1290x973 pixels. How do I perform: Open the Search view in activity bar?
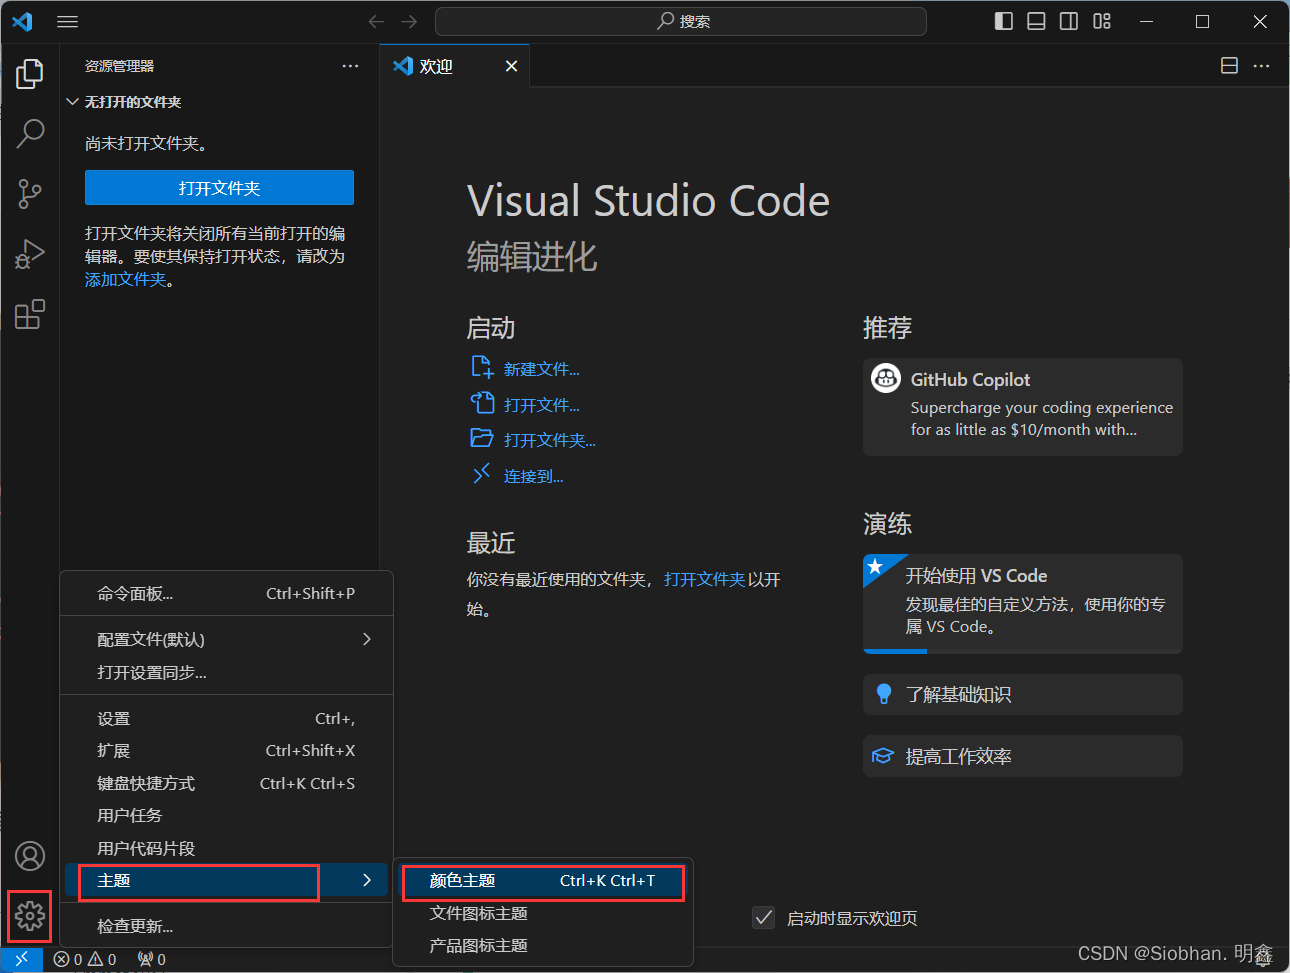(x=30, y=133)
